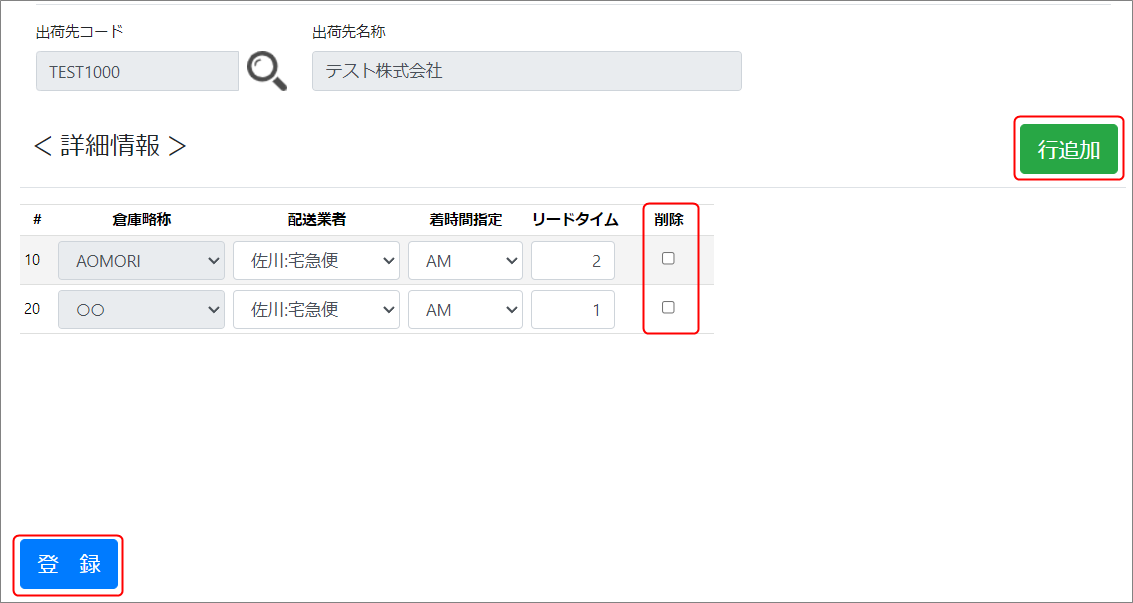Click the リードタイム input showing 1
This screenshot has height=603, width=1133.
tap(572, 310)
